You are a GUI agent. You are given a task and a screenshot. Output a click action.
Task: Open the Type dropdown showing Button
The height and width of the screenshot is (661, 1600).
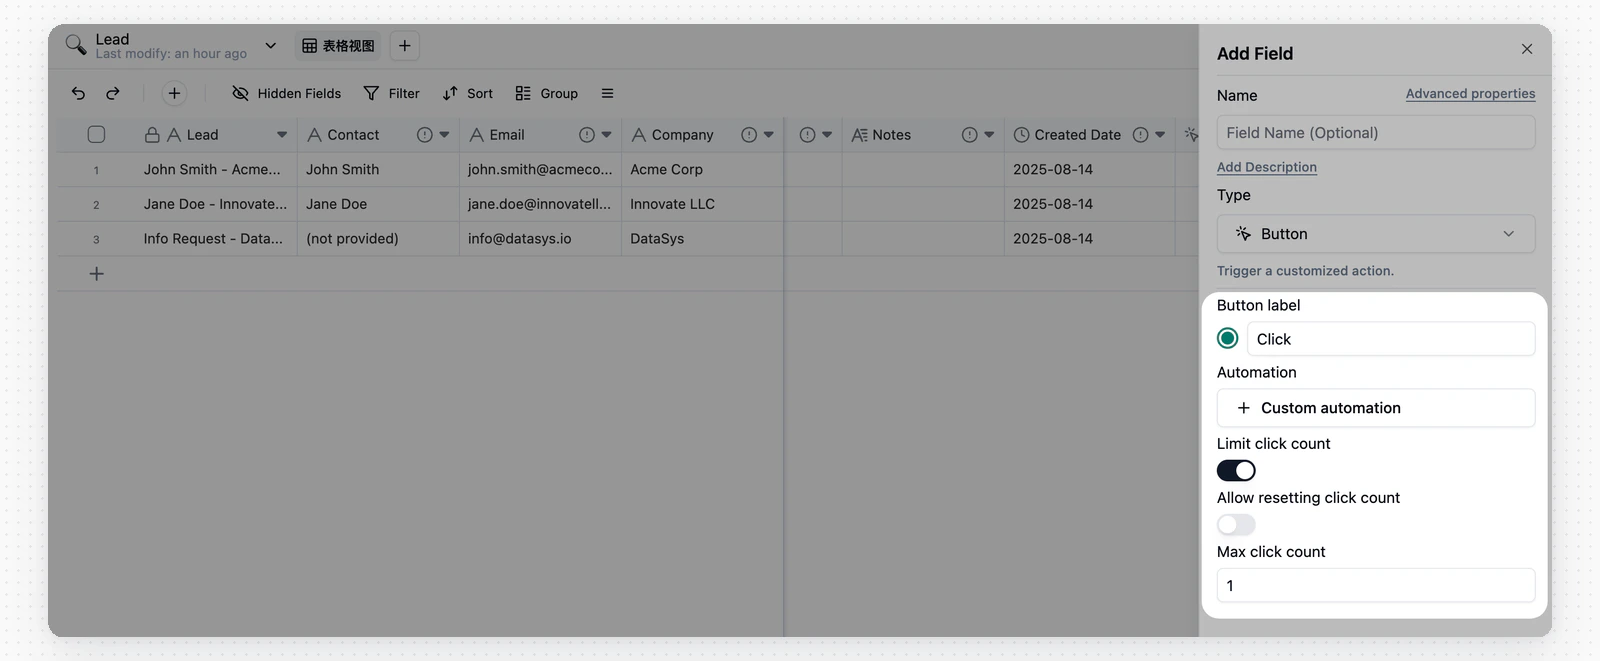tap(1376, 233)
